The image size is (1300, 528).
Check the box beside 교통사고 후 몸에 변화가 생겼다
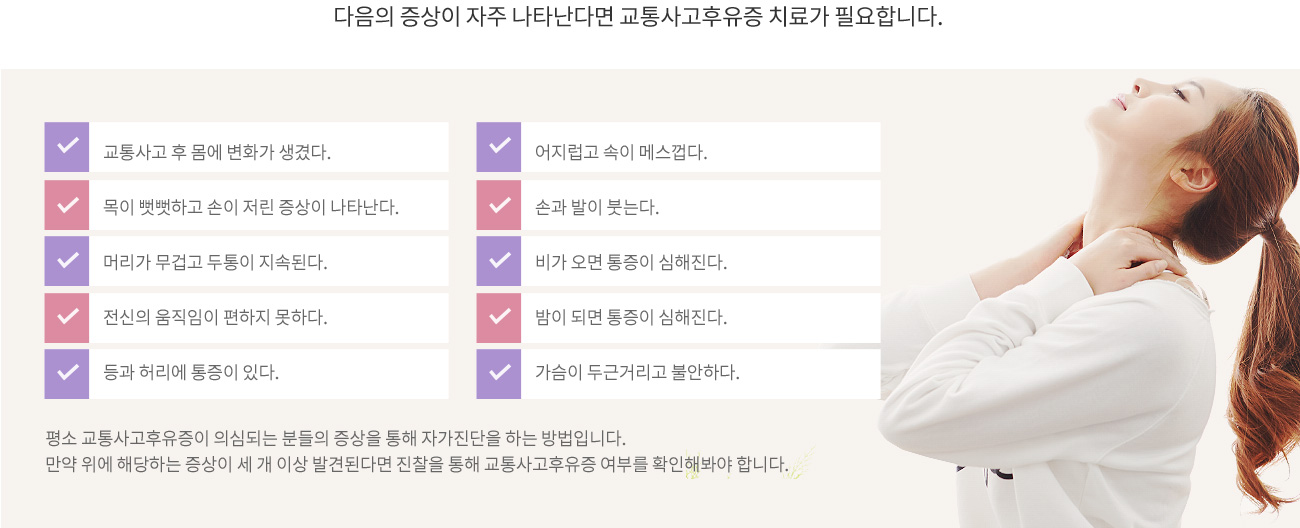(67, 147)
